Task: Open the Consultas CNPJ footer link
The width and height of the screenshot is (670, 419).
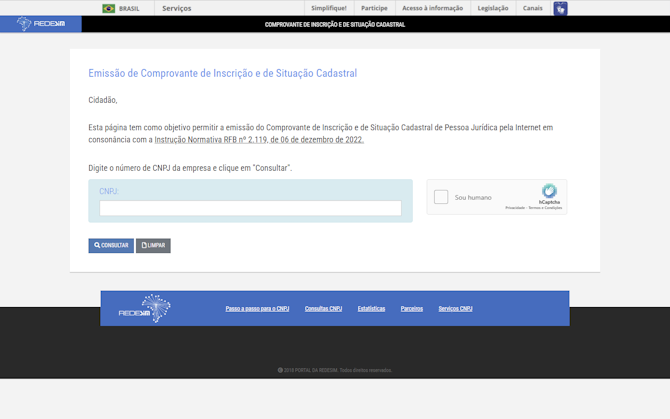Action: tap(323, 308)
